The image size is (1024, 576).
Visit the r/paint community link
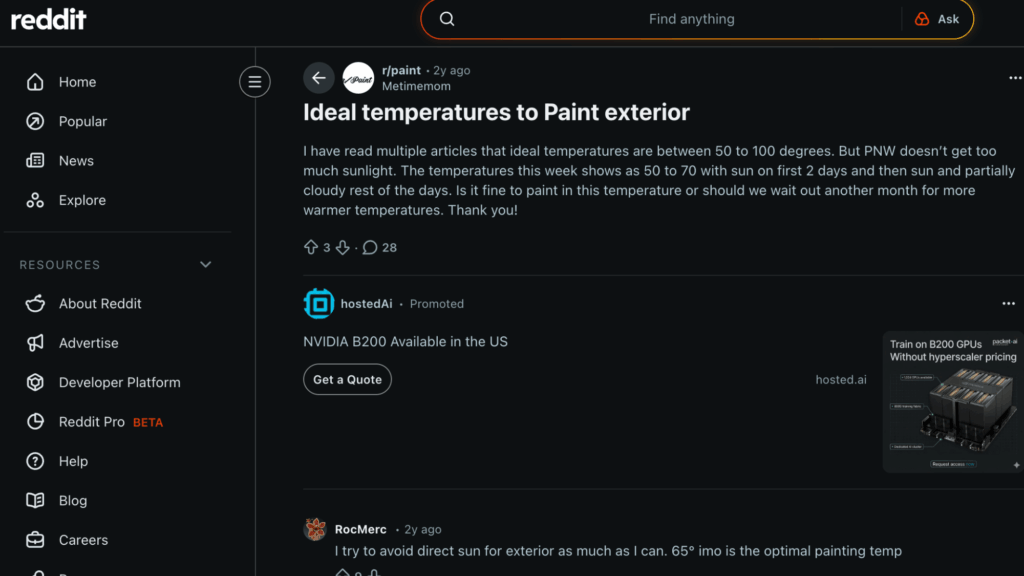[x=401, y=70]
